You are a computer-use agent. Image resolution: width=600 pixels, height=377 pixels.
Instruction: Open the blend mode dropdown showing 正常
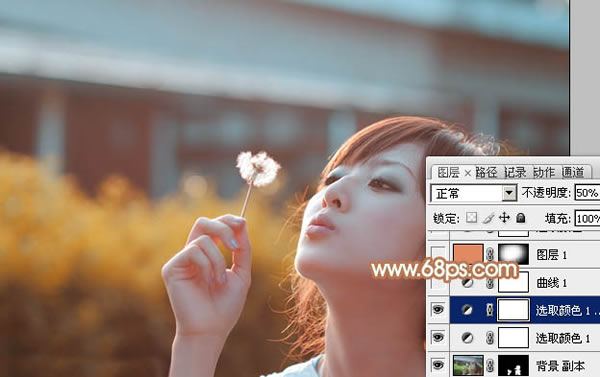click(474, 193)
